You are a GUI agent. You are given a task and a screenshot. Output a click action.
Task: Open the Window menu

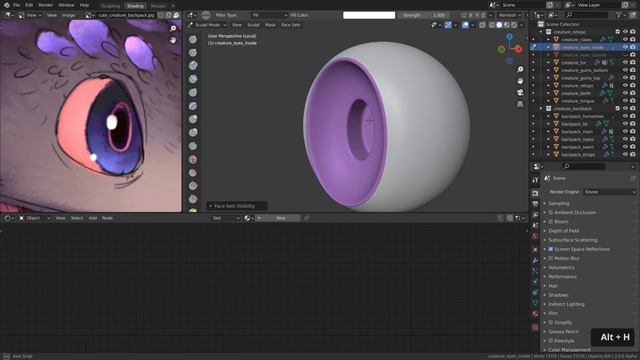[66, 5]
